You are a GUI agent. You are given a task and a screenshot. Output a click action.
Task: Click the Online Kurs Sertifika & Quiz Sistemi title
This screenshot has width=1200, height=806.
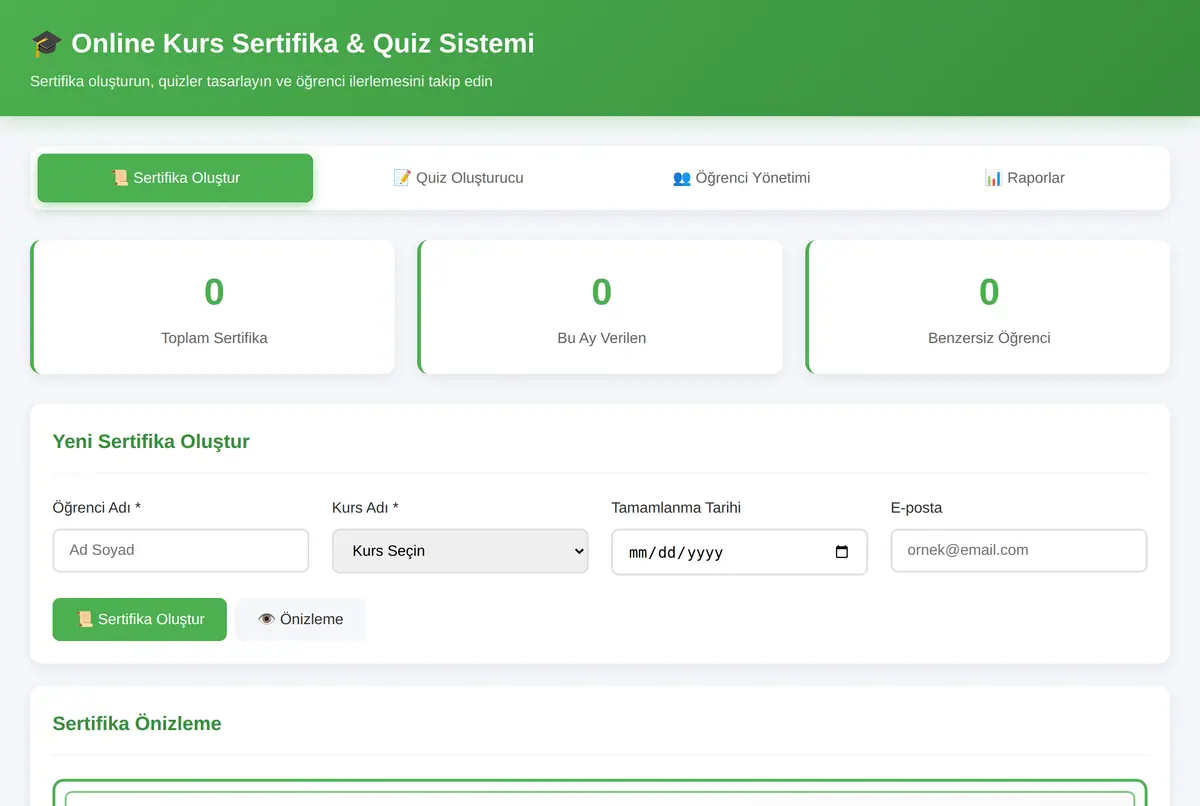[303, 44]
